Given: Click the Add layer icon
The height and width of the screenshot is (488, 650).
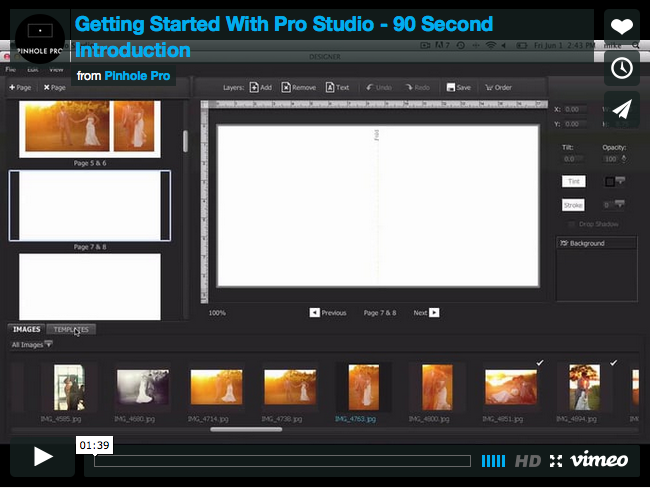Looking at the screenshot, I should tap(254, 87).
